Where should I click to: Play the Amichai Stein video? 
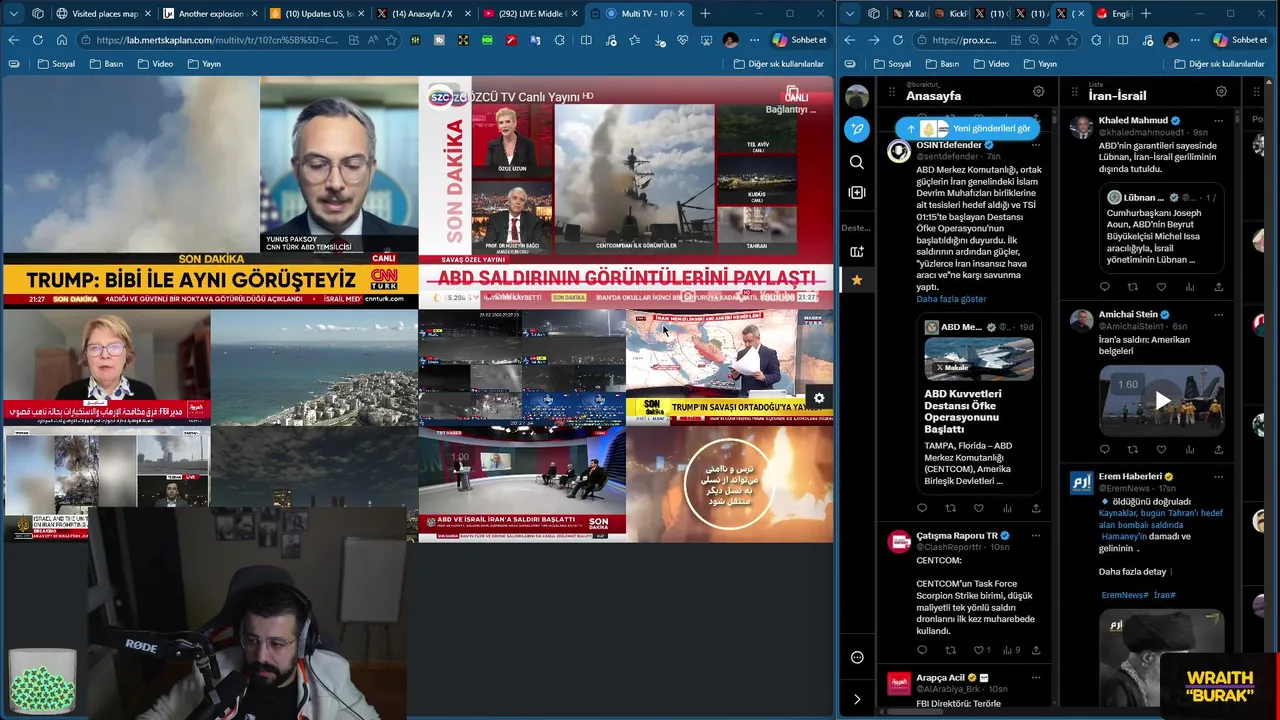[x=1162, y=401]
